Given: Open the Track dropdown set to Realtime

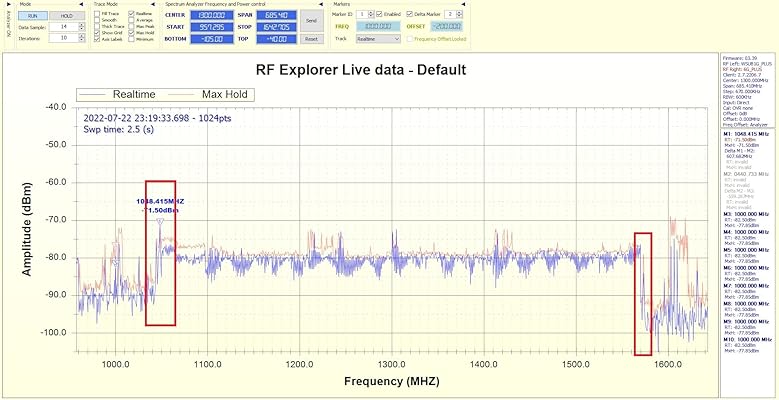Looking at the screenshot, I should (378, 39).
